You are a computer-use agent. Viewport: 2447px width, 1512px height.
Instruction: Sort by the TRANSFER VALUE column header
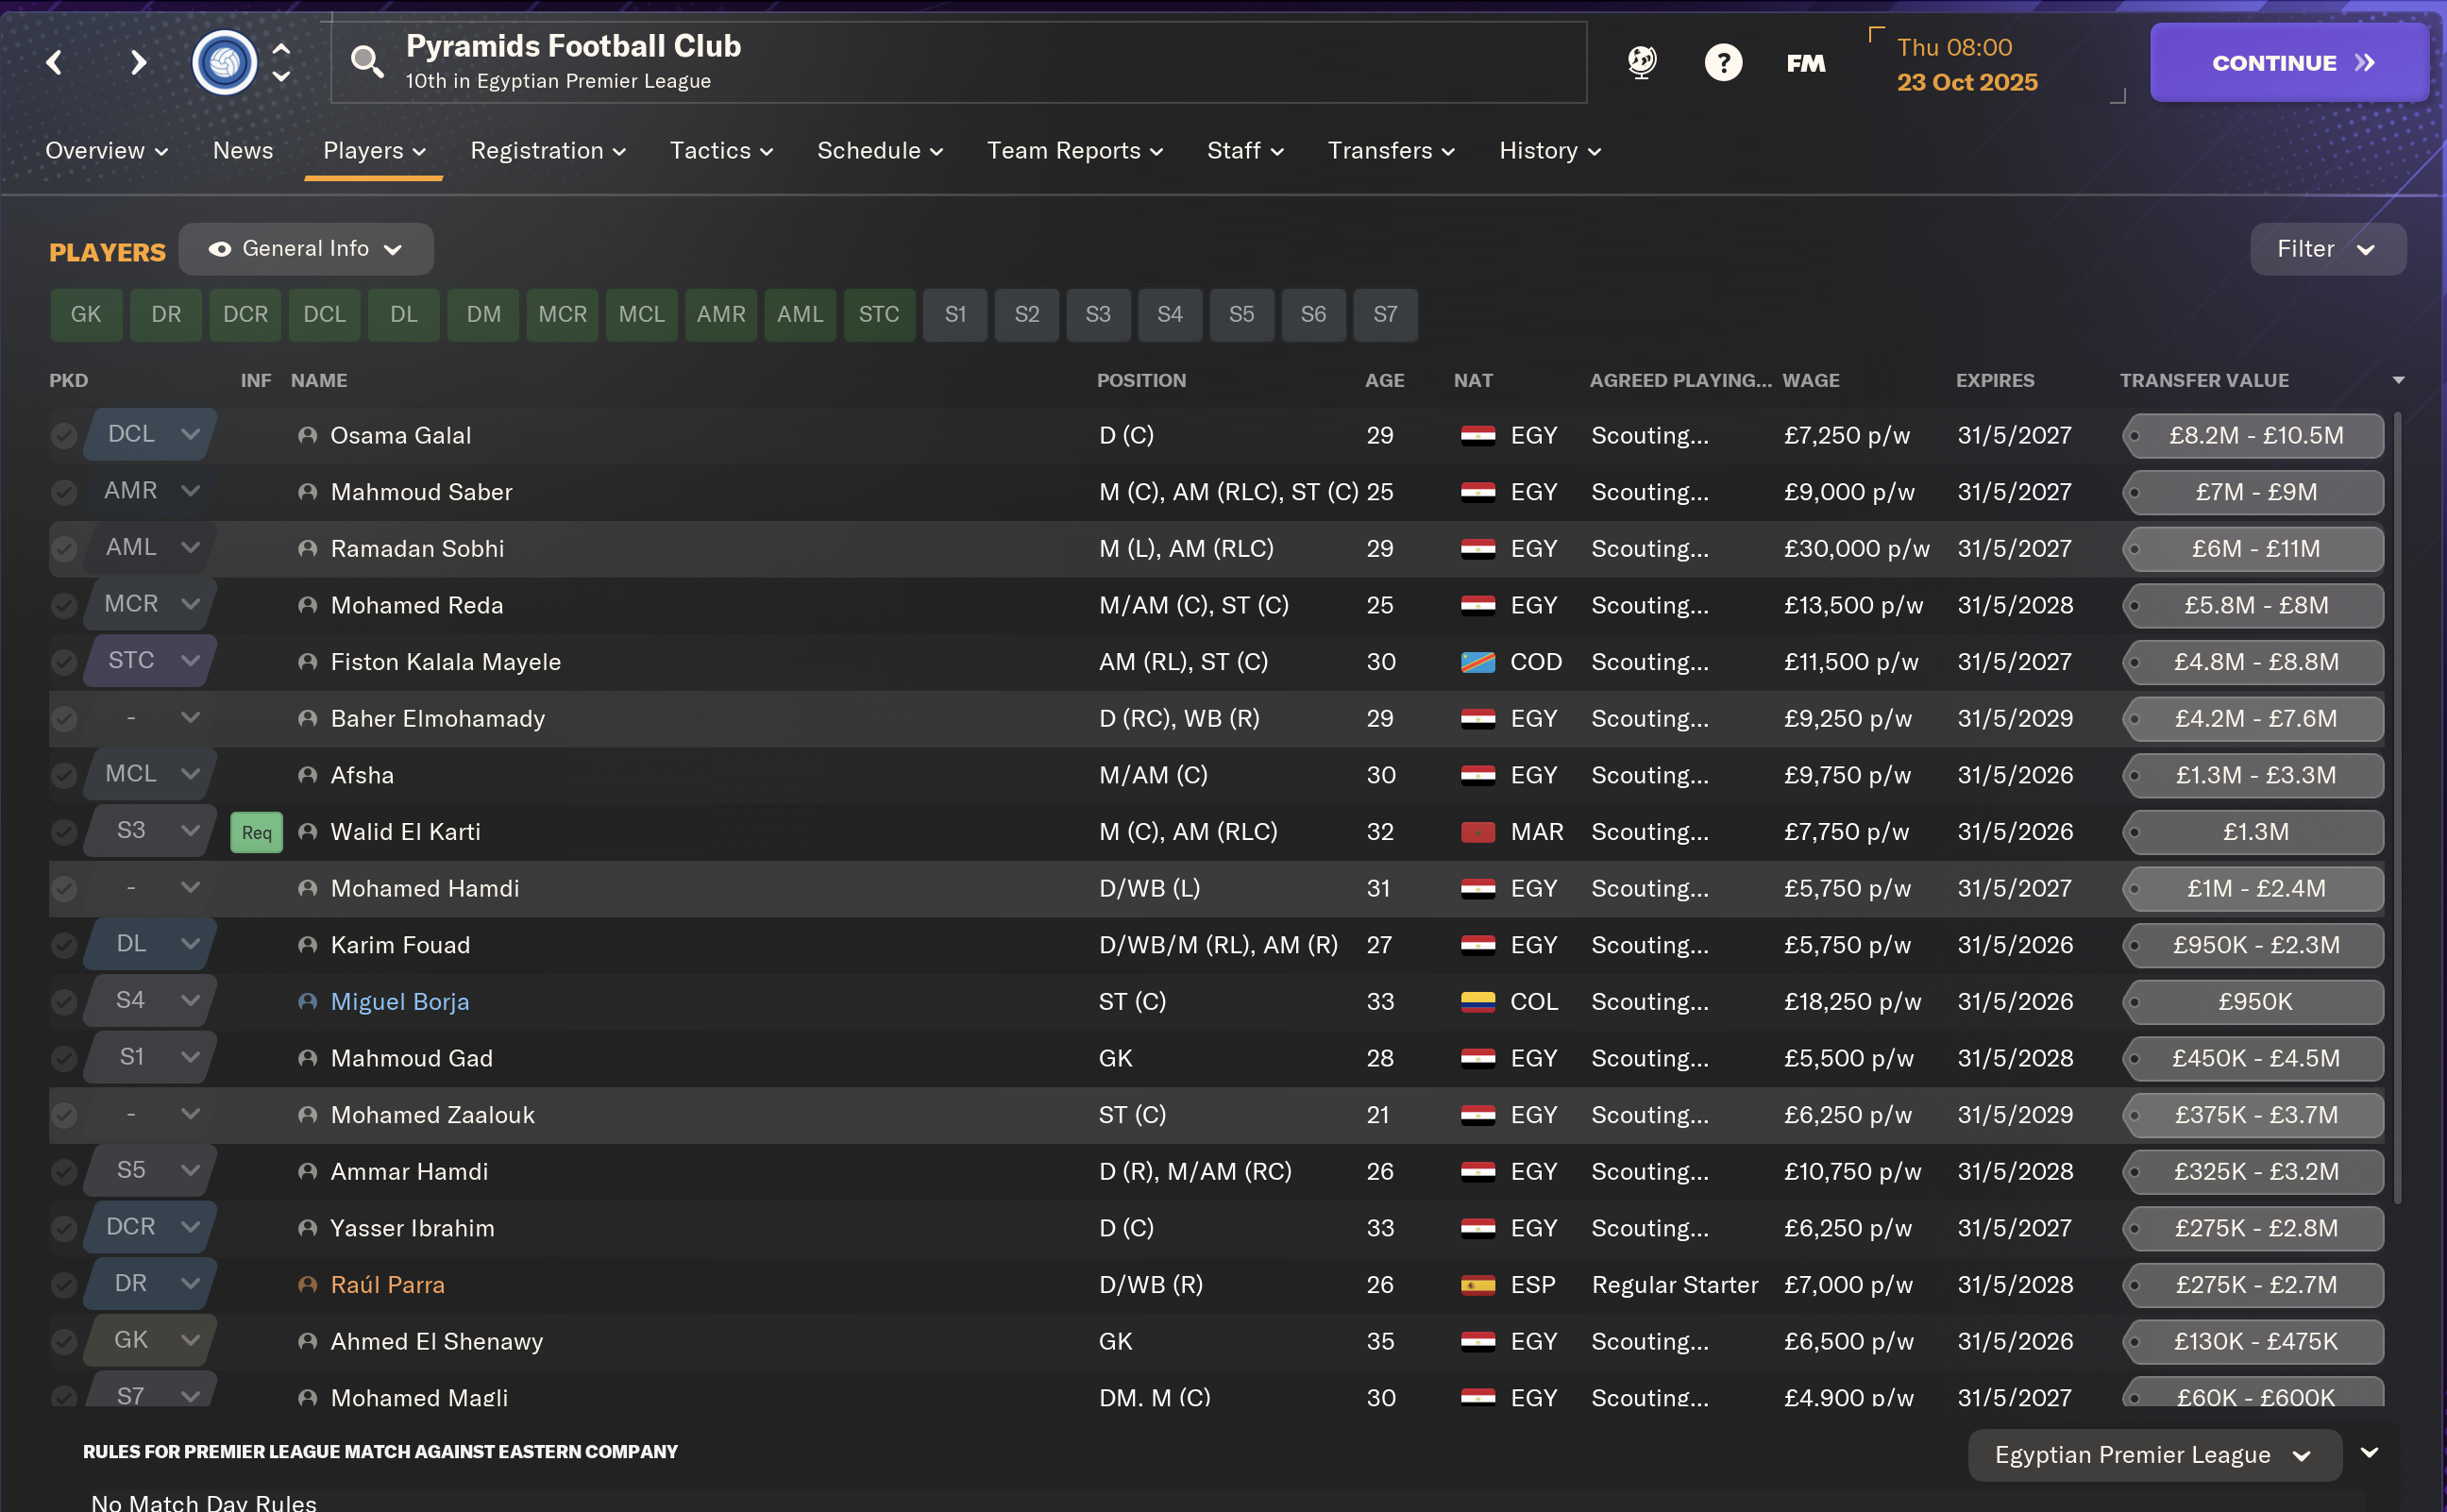pyautogui.click(x=2203, y=381)
